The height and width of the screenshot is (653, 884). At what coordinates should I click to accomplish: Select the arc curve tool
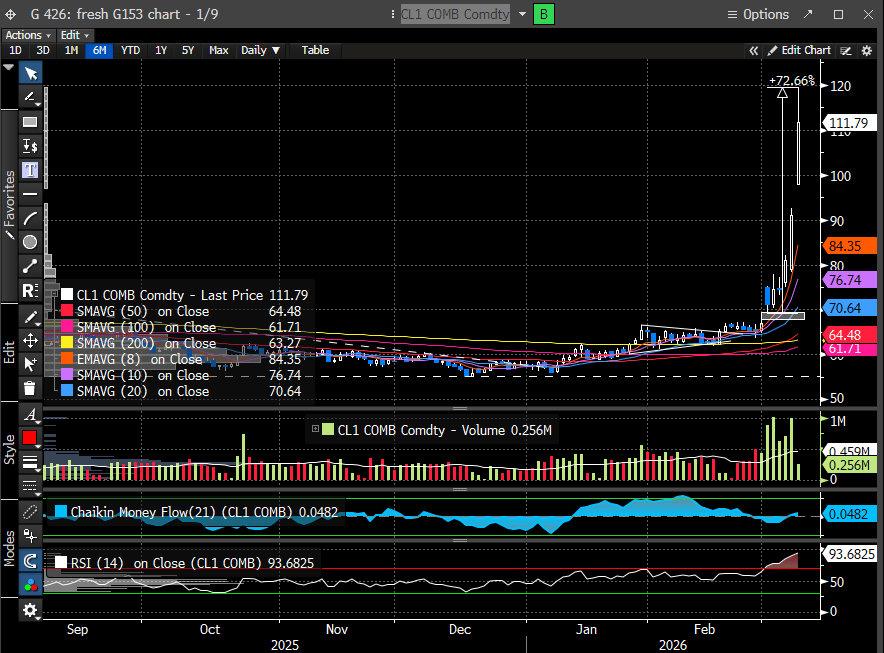pyautogui.click(x=30, y=217)
